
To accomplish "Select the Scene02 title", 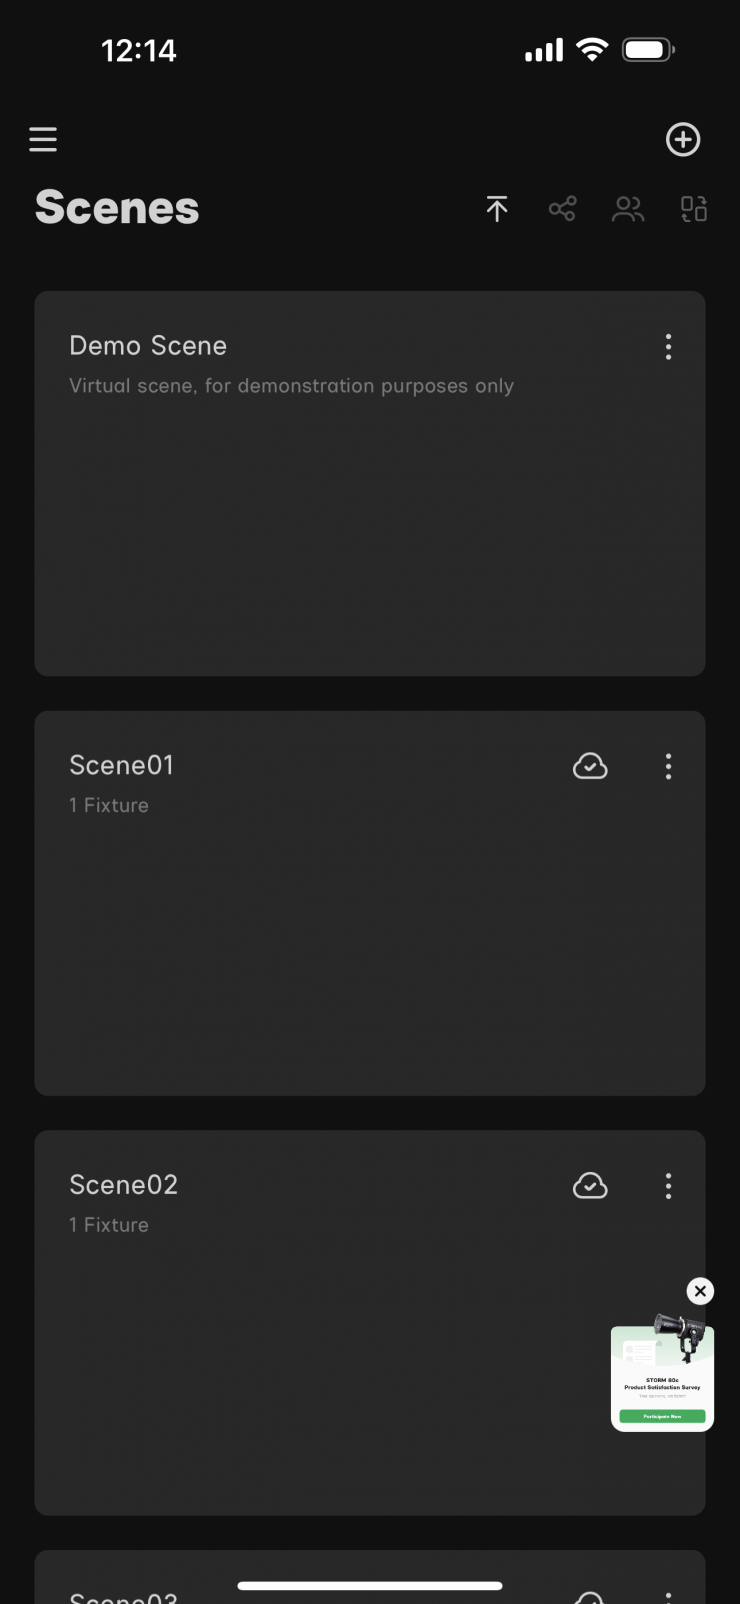I will [123, 1185].
